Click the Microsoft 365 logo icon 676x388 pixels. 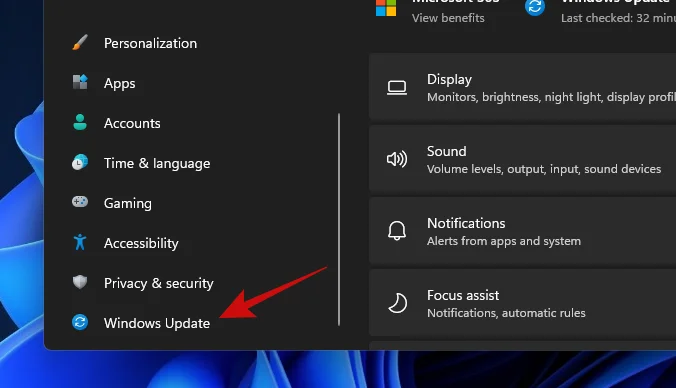tap(386, 8)
